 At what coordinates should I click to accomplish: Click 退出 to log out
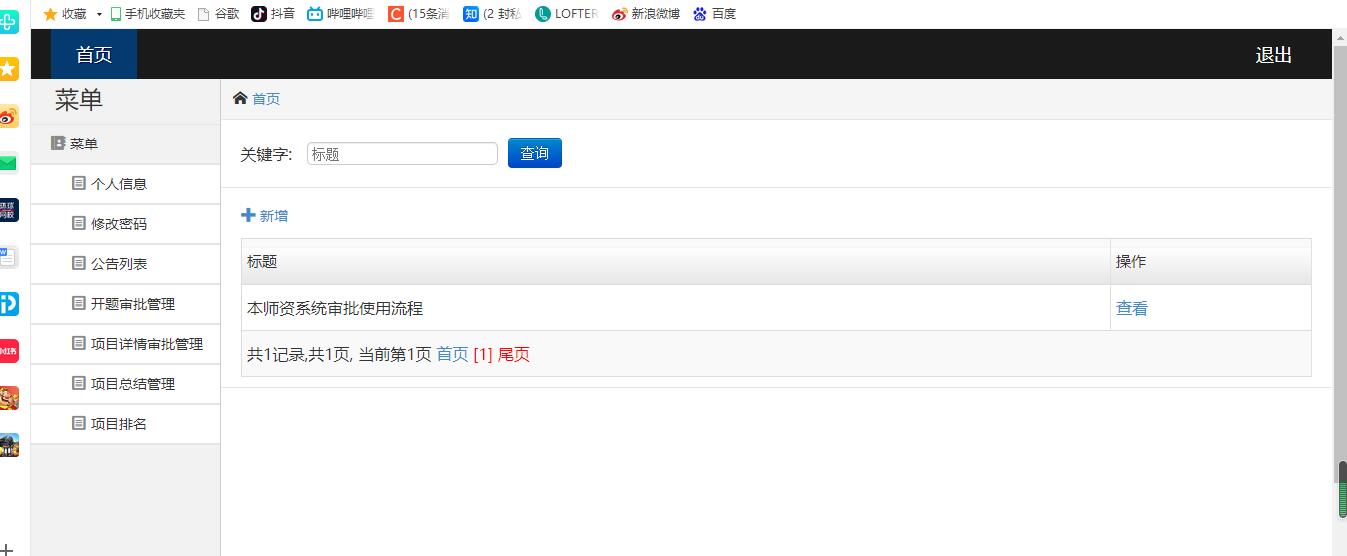point(1274,55)
